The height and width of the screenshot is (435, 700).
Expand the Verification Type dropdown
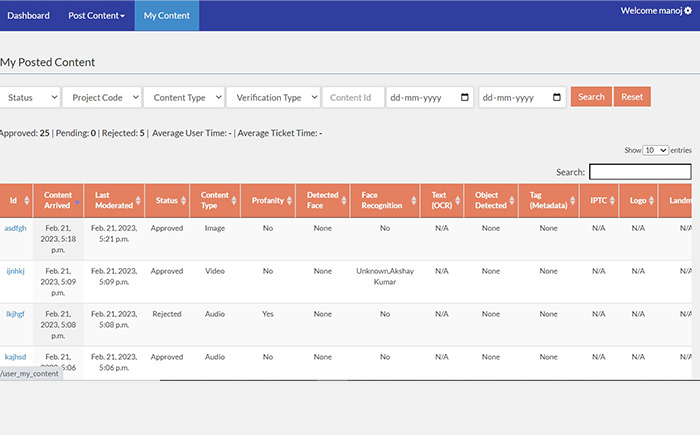point(273,97)
